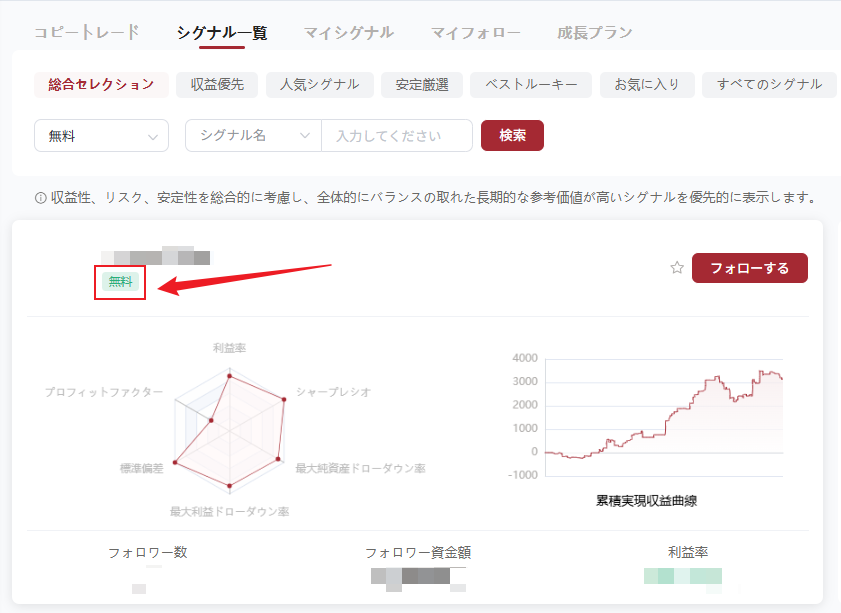Click the 最大利益ドローダウン率 label
This screenshot has width=841, height=613.
tap(230, 512)
